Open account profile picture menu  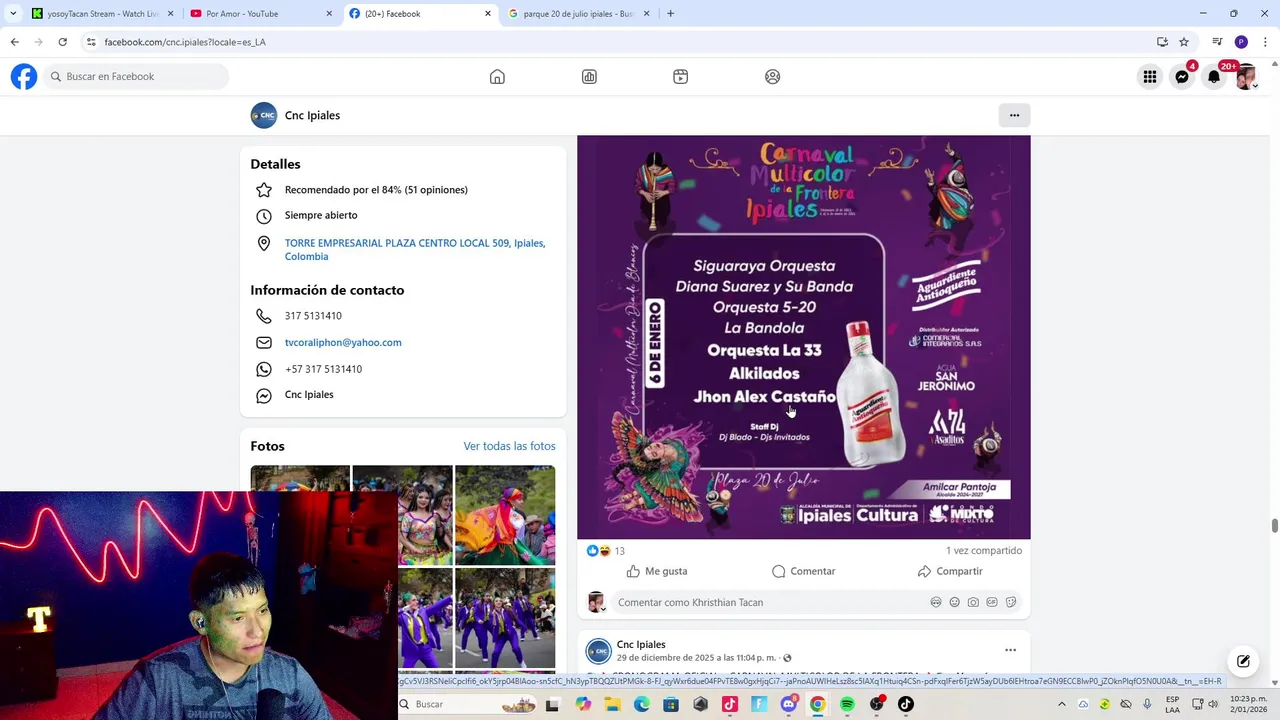pyautogui.click(x=1246, y=77)
